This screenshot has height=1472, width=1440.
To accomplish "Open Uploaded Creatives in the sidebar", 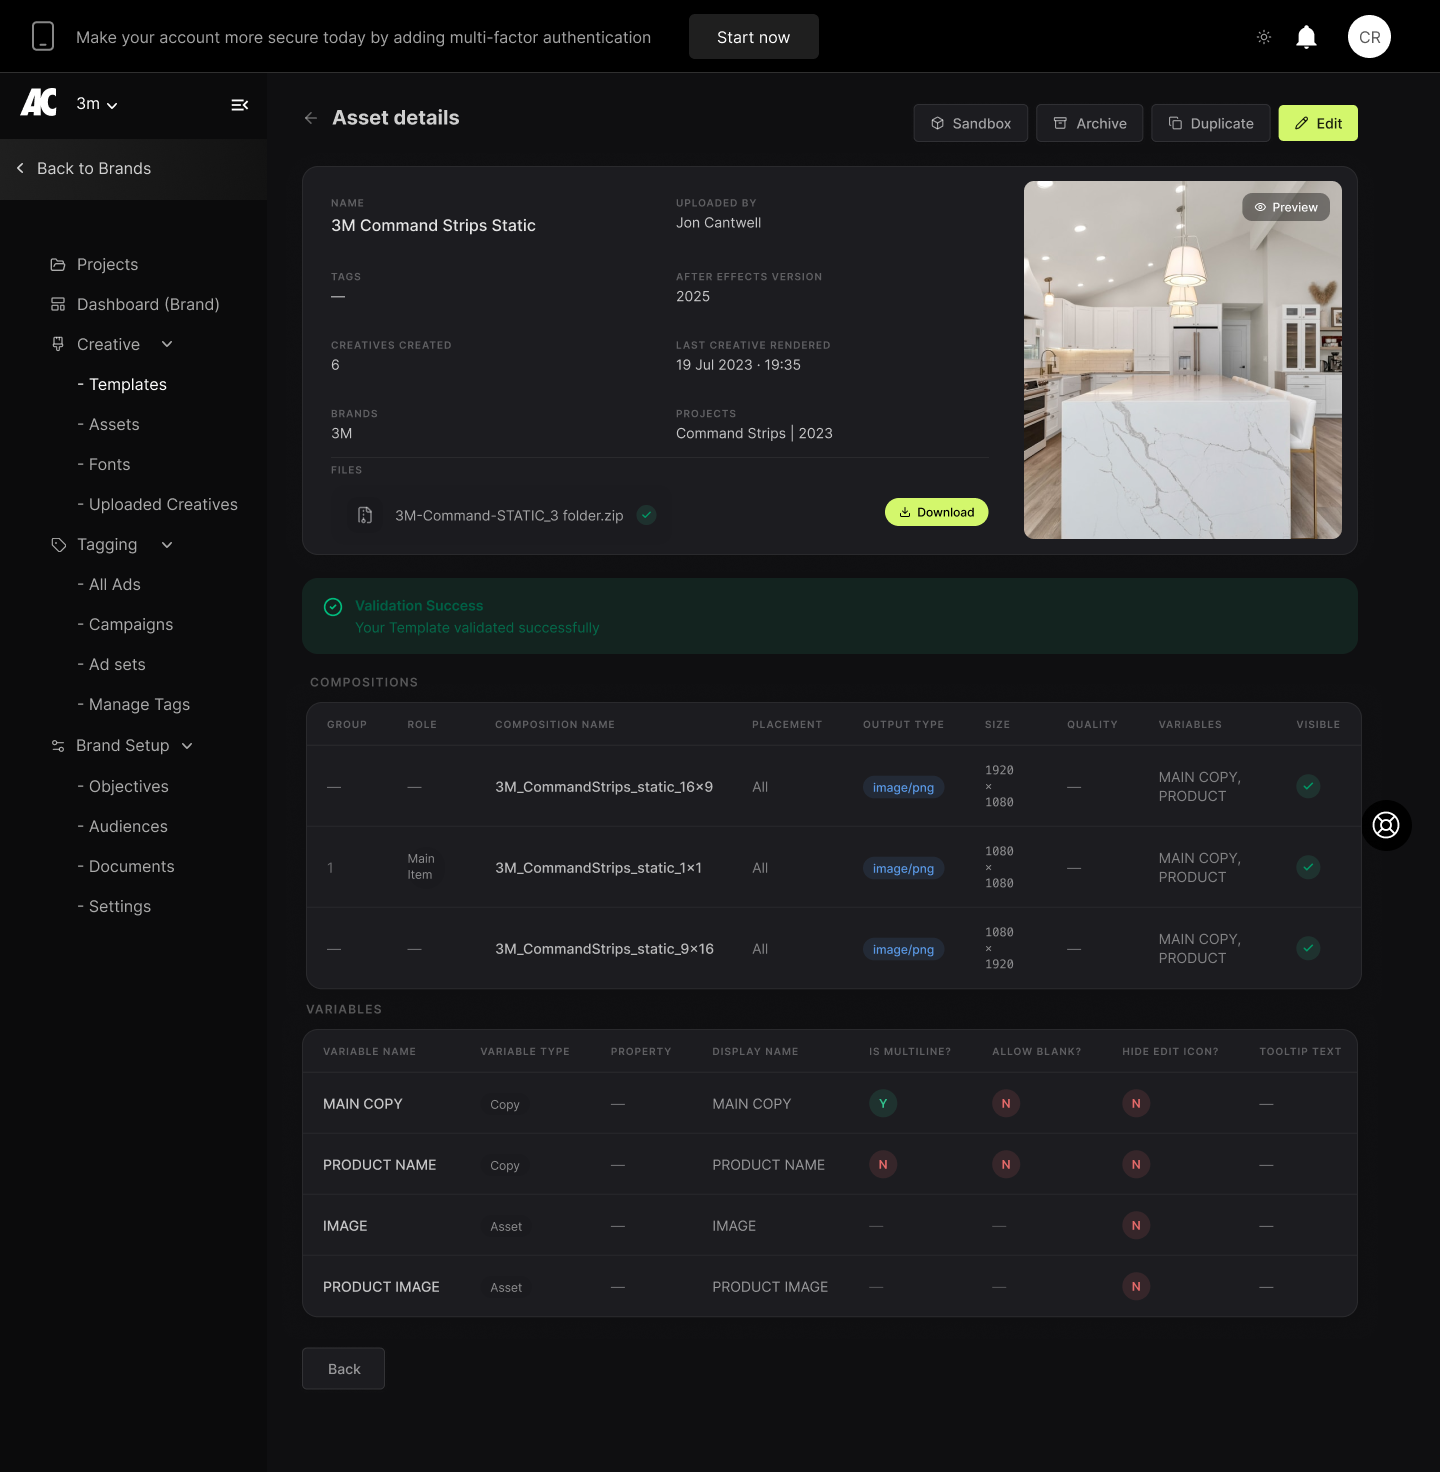I will click(x=163, y=505).
